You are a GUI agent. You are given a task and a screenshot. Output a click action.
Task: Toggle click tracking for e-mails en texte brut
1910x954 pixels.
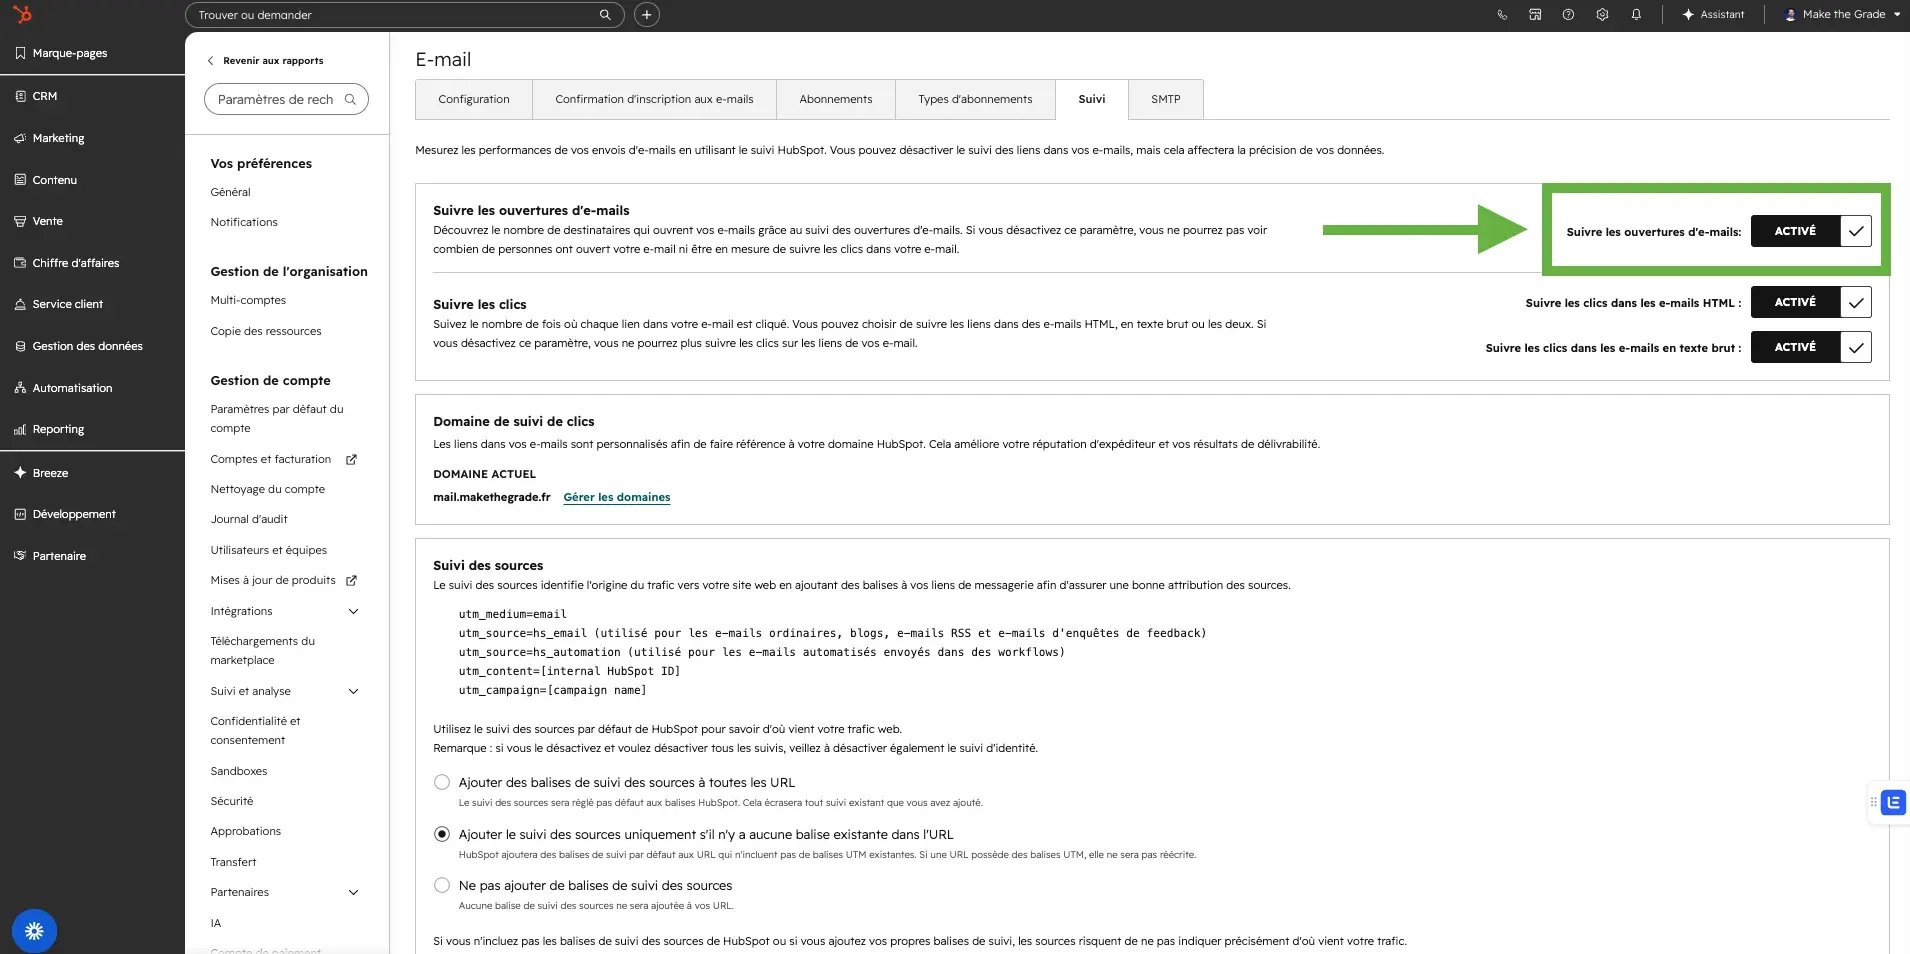tap(1811, 347)
